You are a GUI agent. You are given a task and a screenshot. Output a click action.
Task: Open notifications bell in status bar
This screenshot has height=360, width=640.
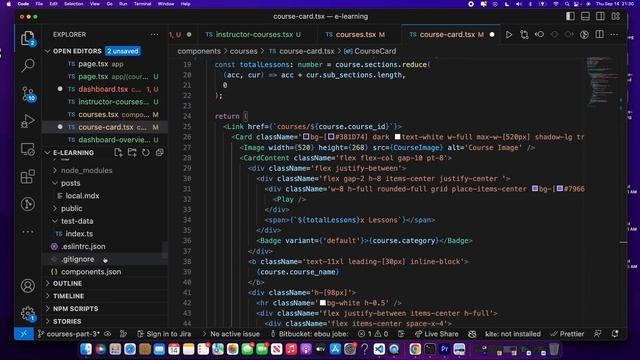[615, 333]
